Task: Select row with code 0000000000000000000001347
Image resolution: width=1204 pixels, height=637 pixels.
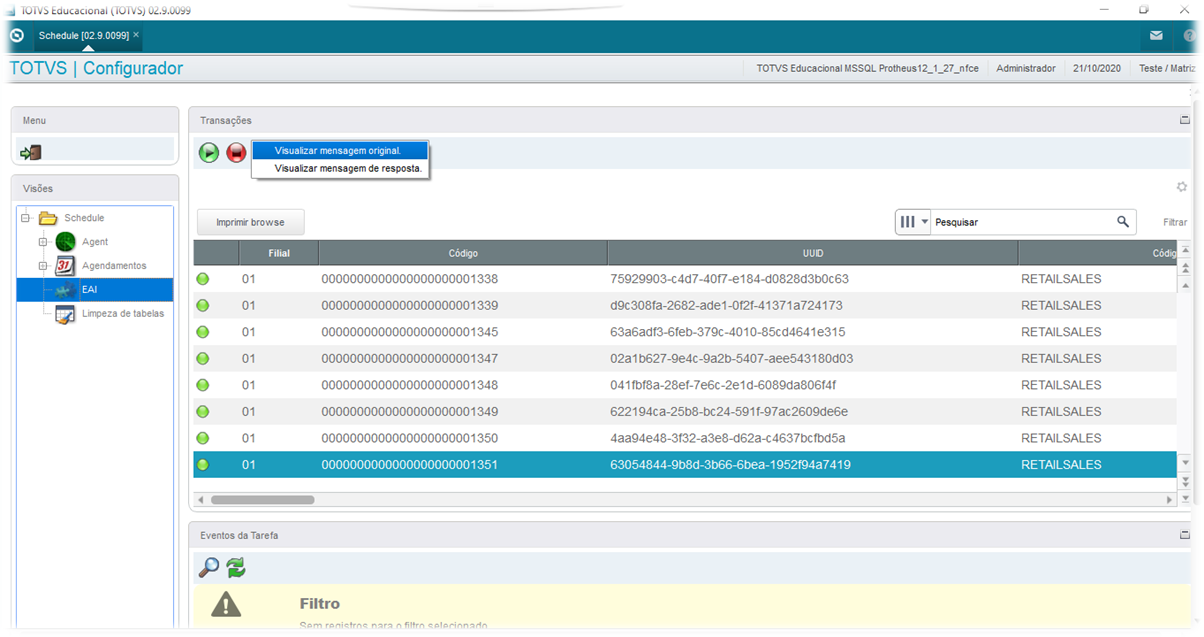Action: point(685,358)
